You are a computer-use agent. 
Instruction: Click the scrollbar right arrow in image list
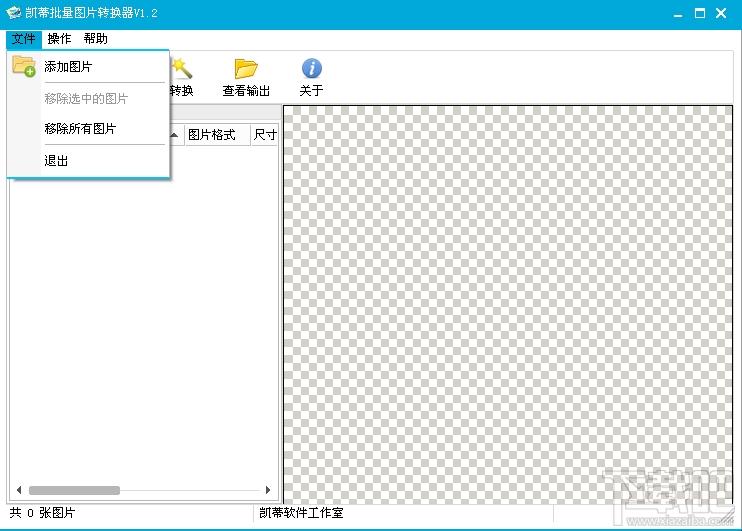[x=268, y=490]
